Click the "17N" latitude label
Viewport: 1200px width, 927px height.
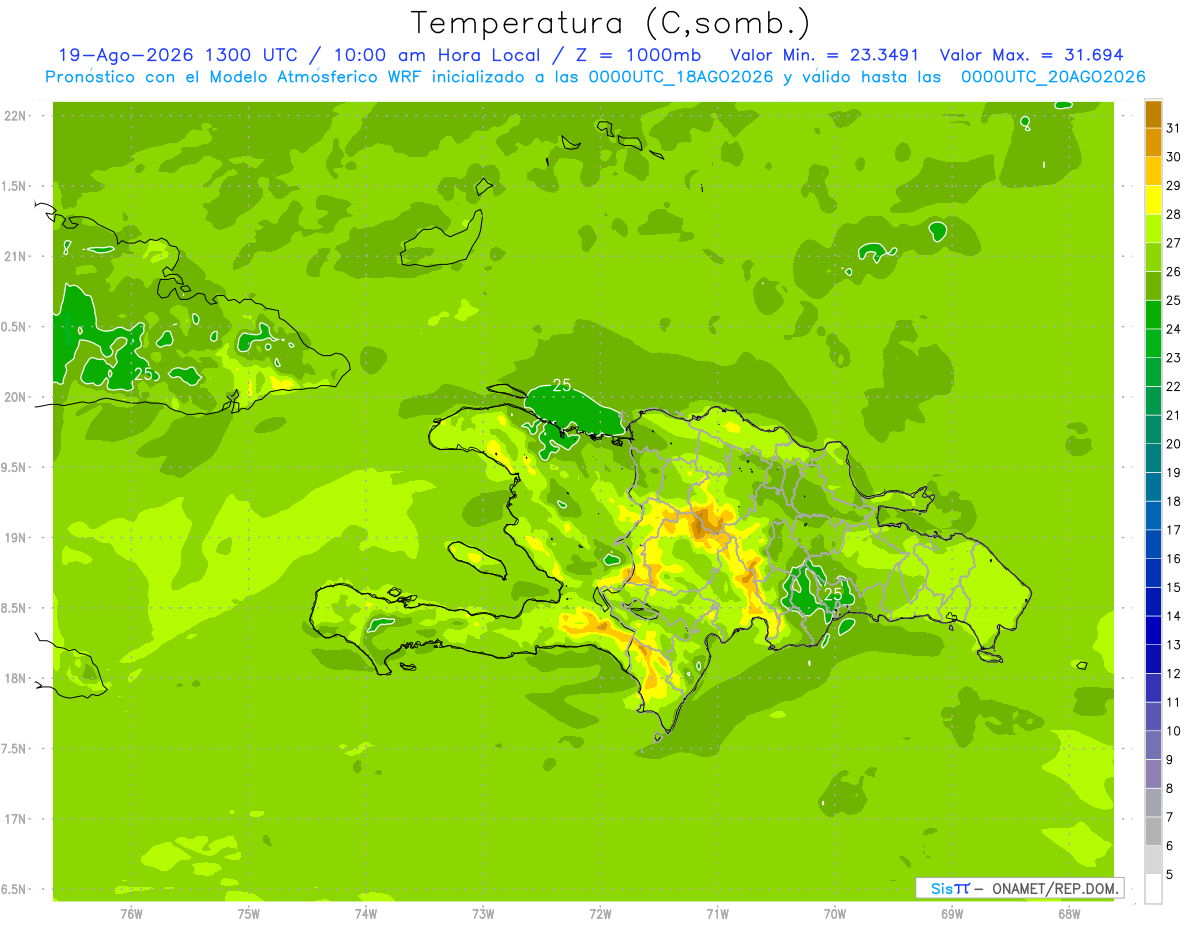tap(17, 819)
